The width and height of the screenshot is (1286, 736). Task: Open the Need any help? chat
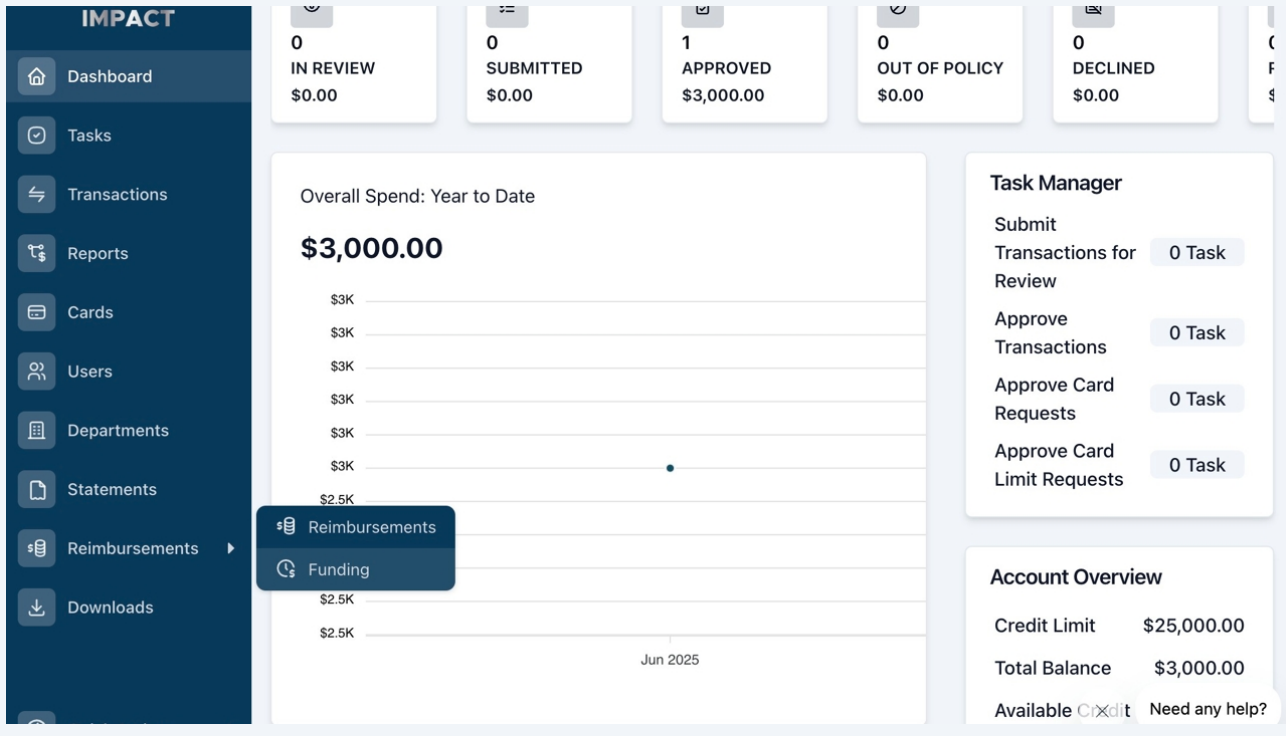click(x=1208, y=709)
